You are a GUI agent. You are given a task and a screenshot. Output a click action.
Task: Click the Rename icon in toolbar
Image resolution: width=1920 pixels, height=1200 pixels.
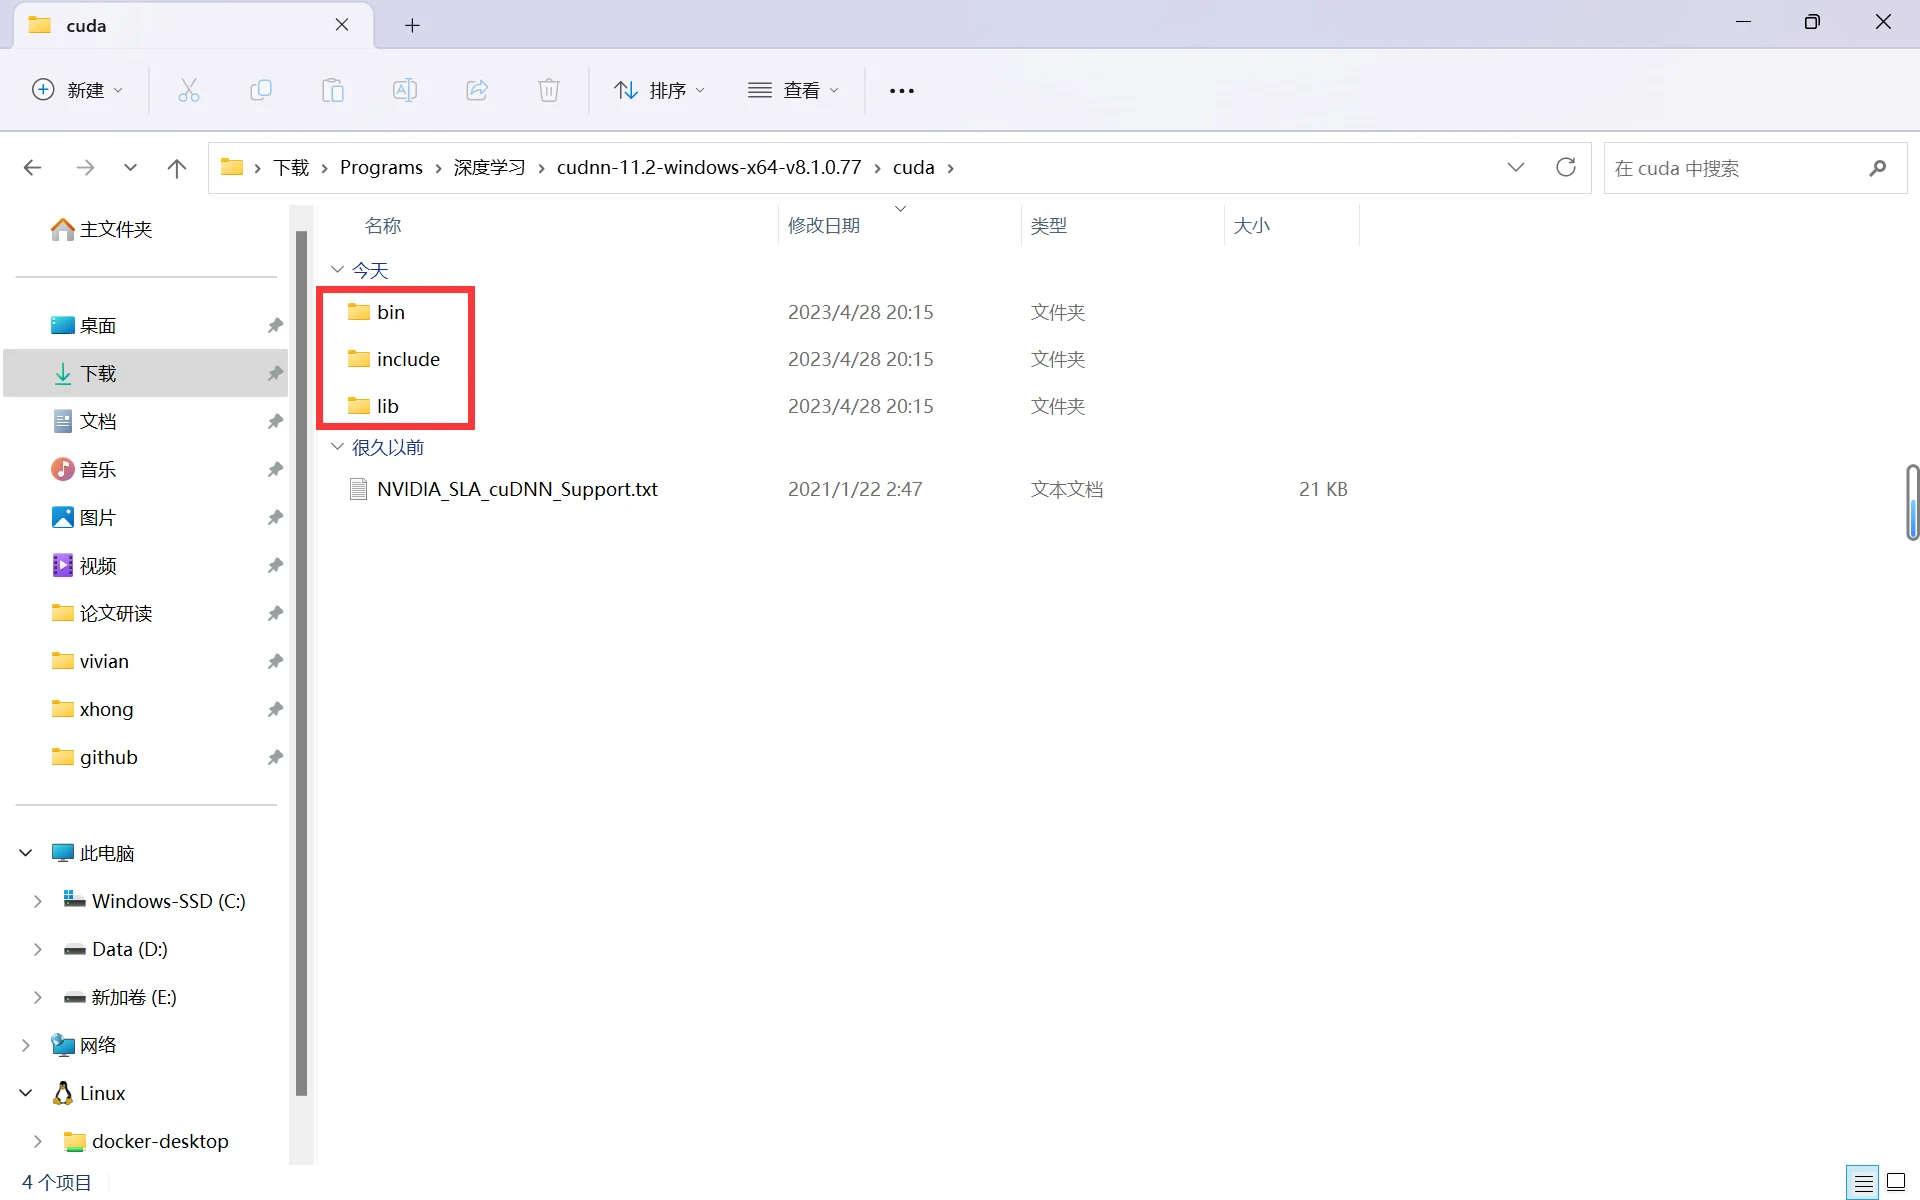click(404, 90)
